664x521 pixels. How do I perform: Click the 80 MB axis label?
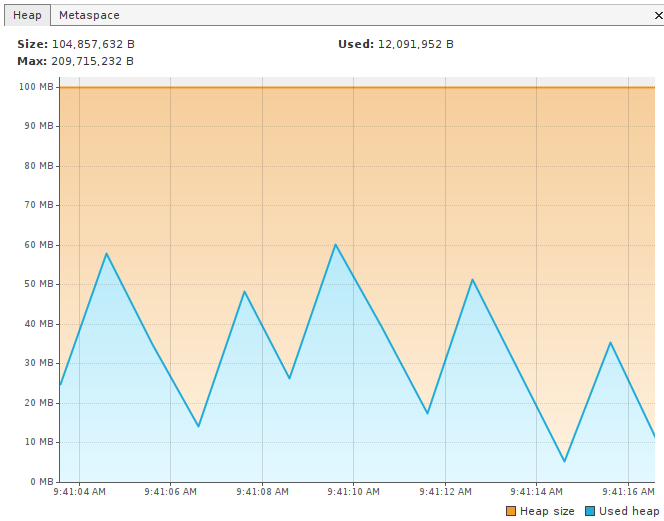pos(39,166)
